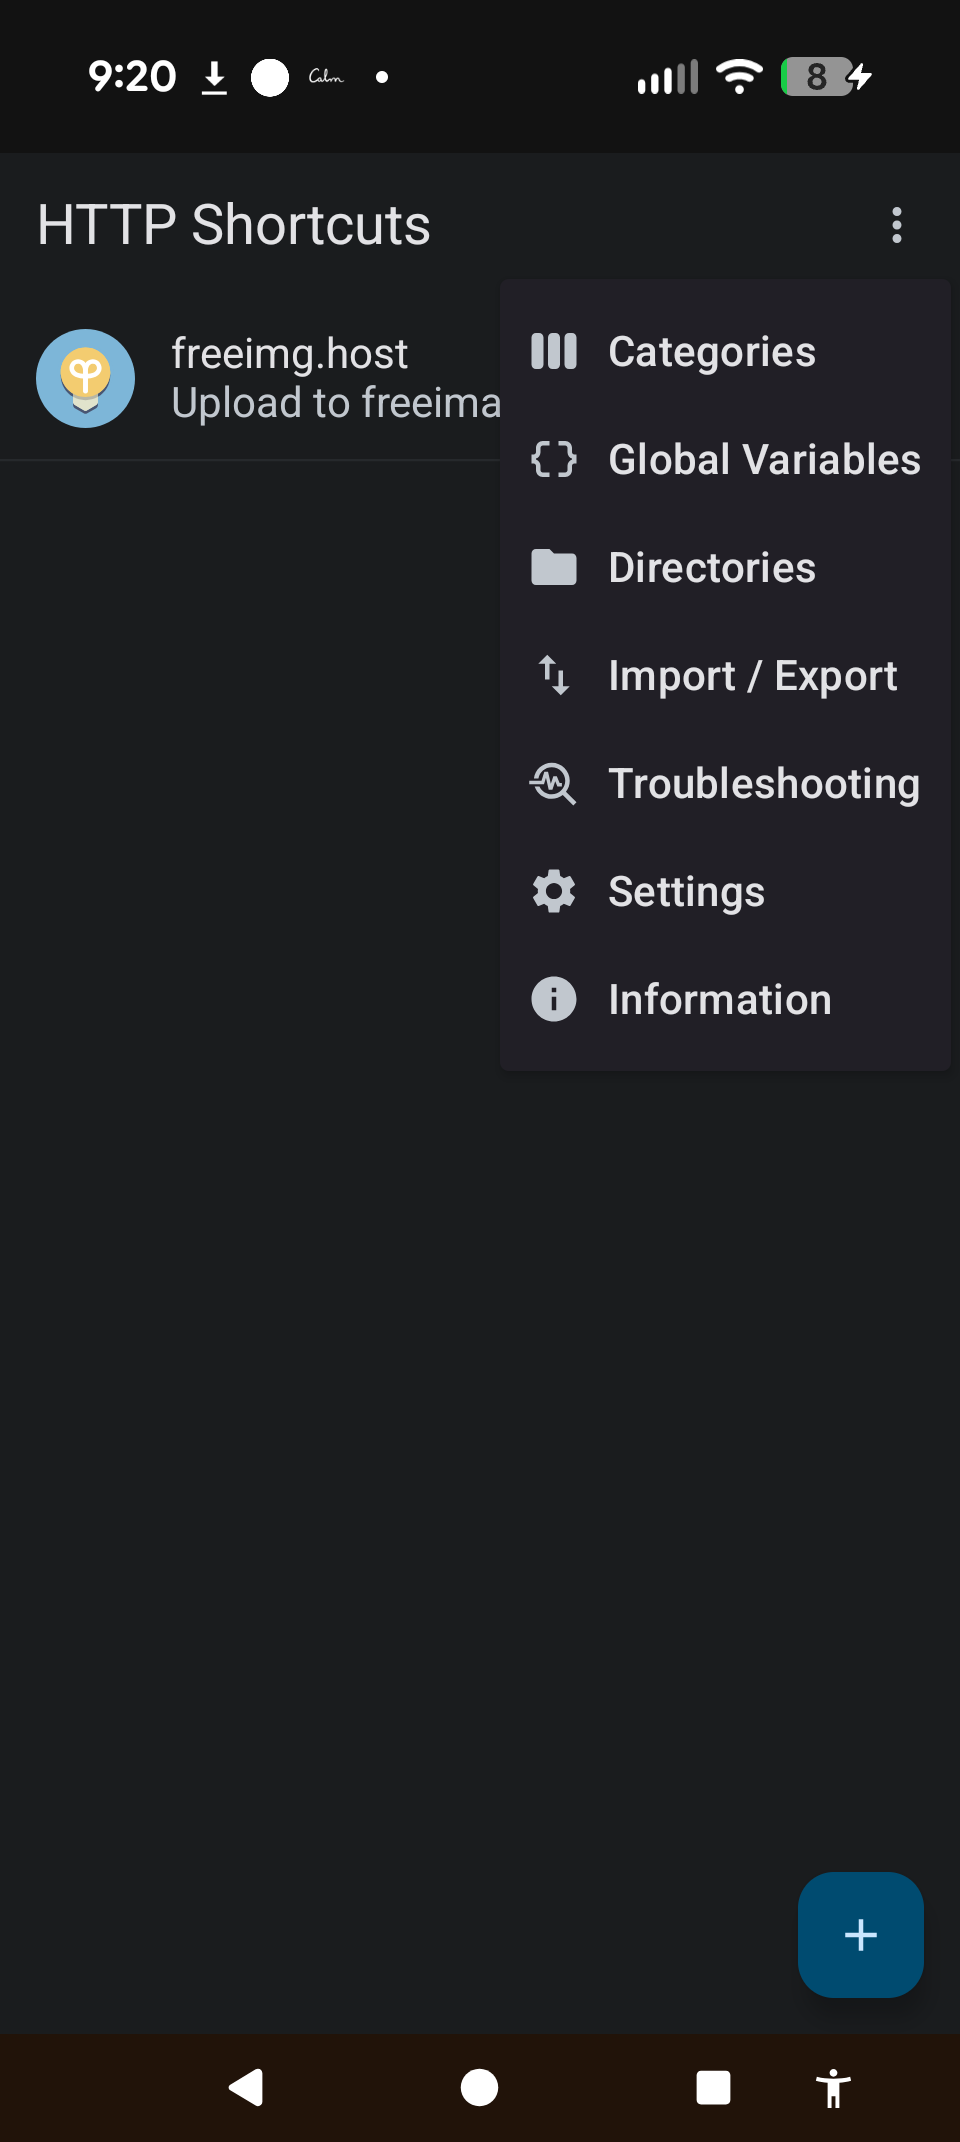Screen dimensions: 960x2142
Task: Click the Settings gear icon
Action: point(553,891)
